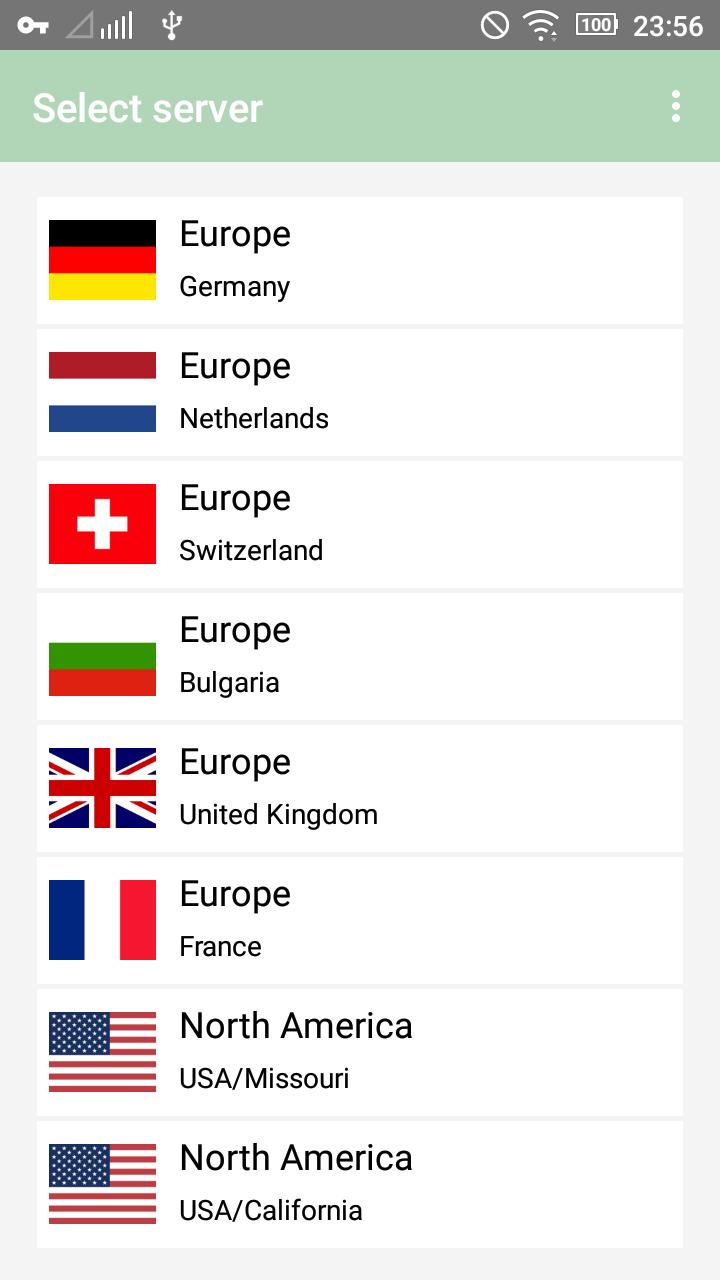Tap the flag beside USA/California
This screenshot has height=1280, width=720.
(x=102, y=1184)
